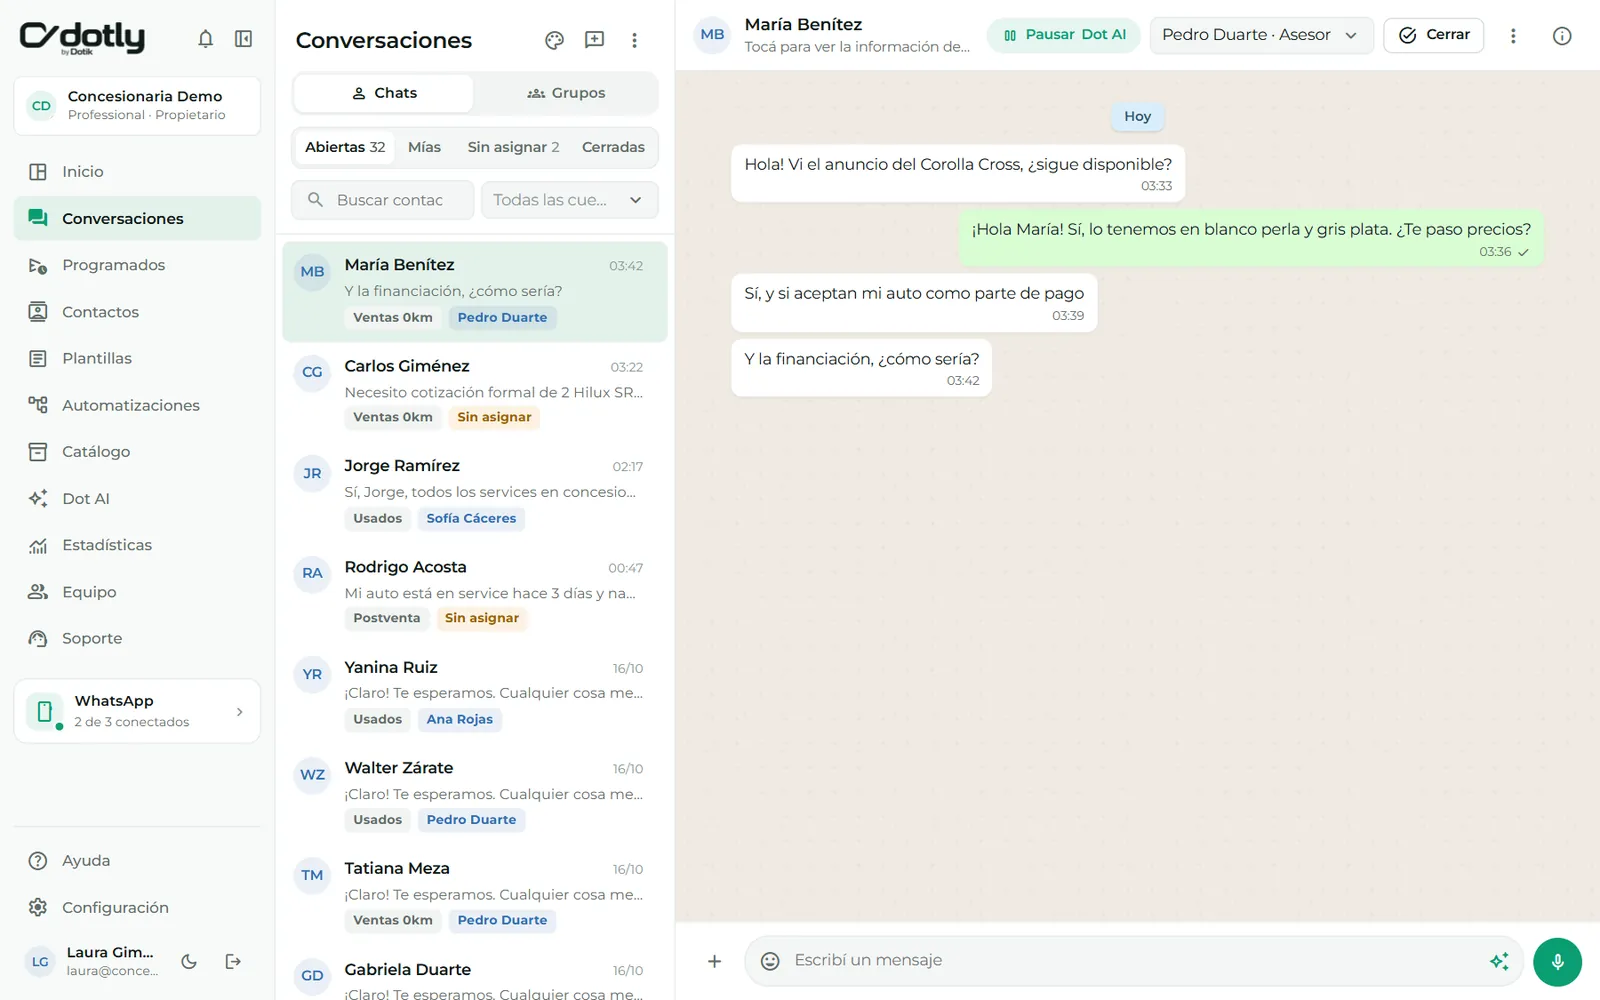Open Plantillas section
The image size is (1600, 1000).
click(137, 358)
